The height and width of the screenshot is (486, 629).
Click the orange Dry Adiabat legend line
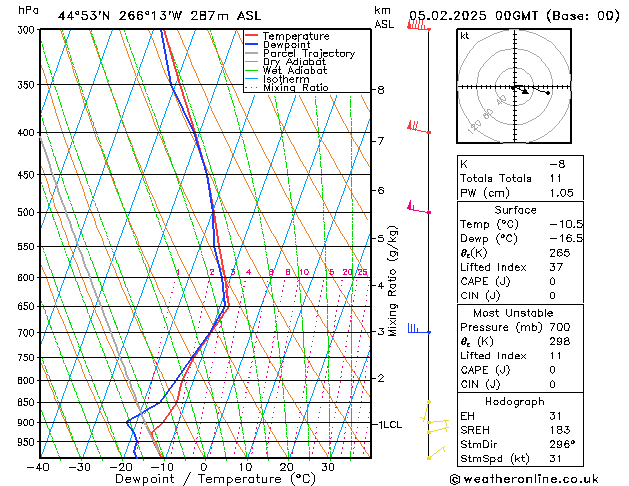point(252,61)
